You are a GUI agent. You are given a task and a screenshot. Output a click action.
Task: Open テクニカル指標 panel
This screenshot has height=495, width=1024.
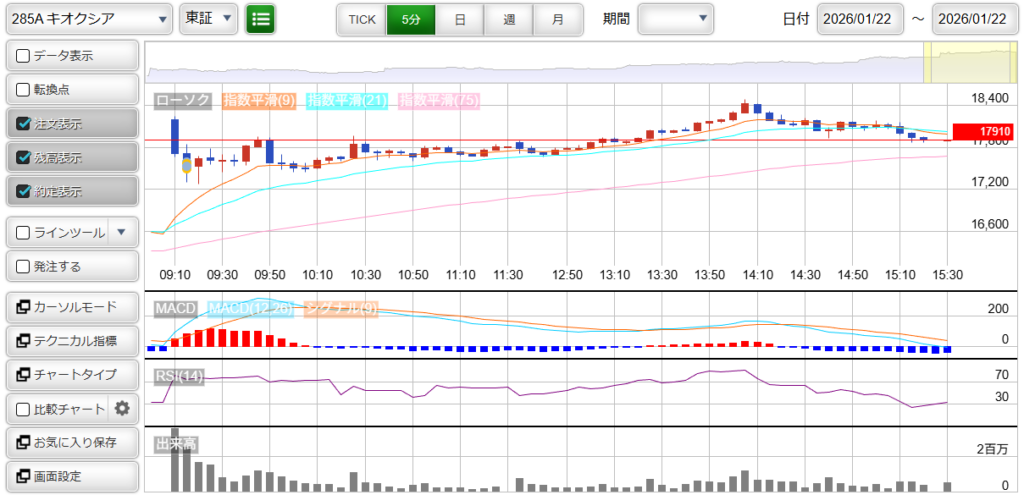71,341
